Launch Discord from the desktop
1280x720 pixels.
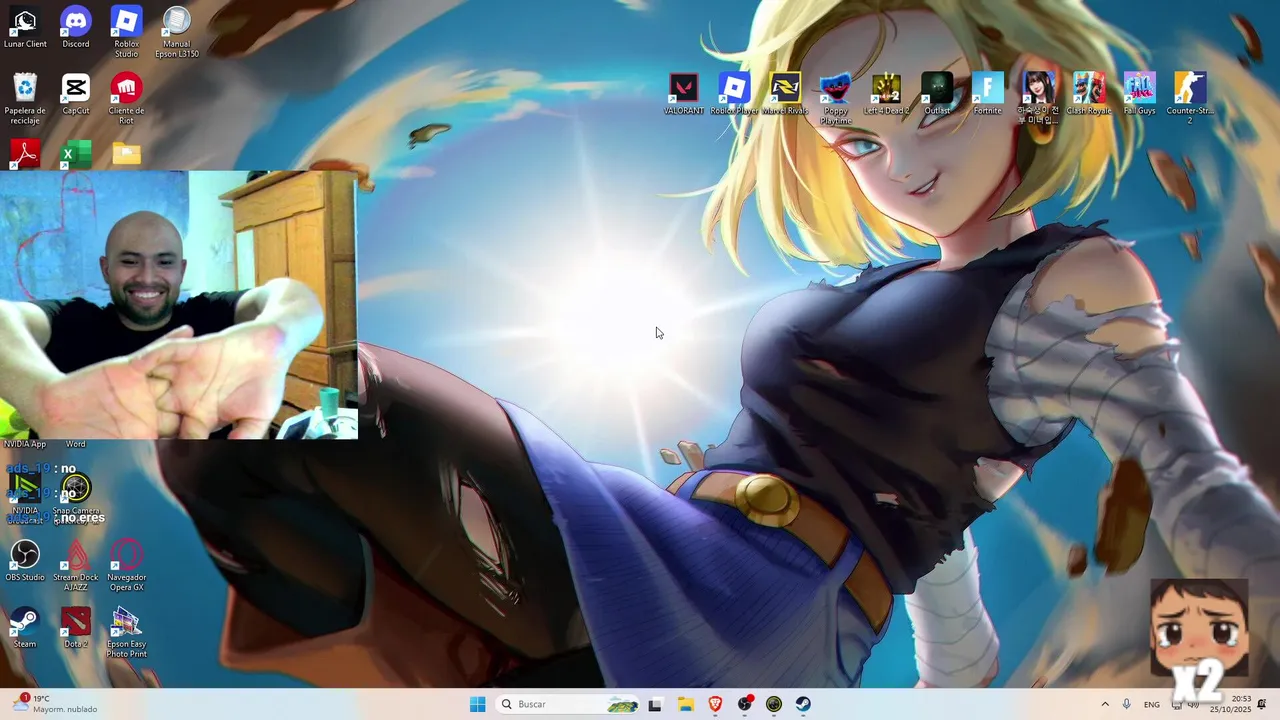[x=76, y=28]
